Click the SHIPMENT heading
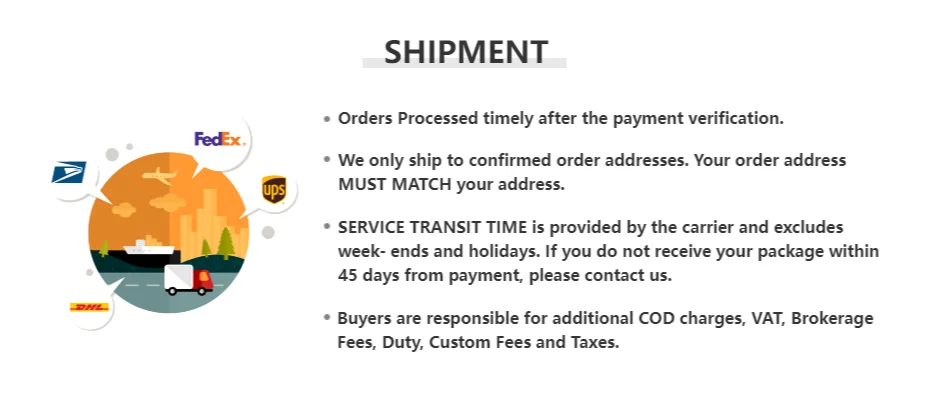The image size is (932, 400). coord(465,52)
